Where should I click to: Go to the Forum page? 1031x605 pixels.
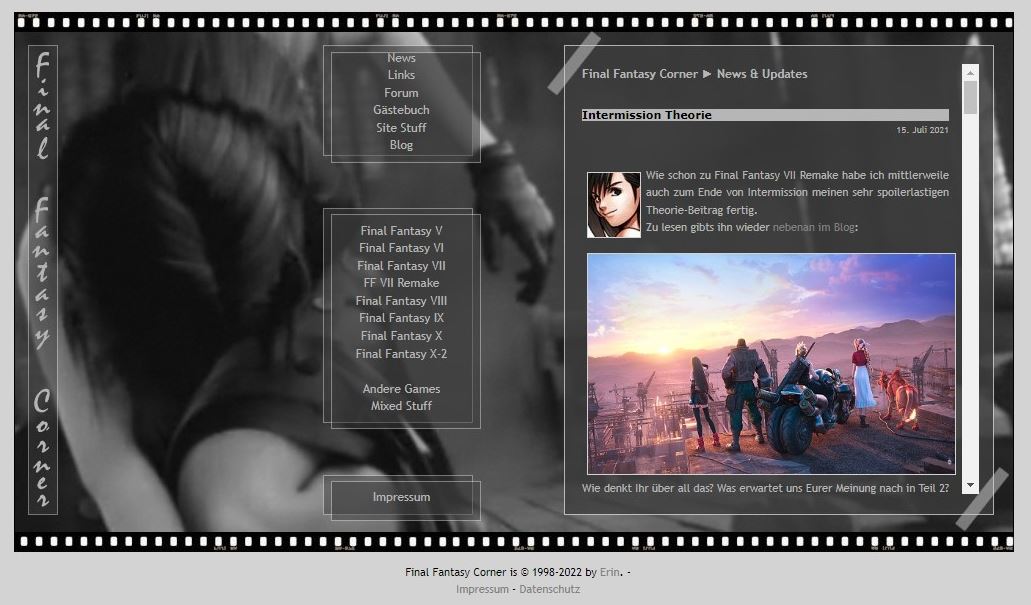click(x=401, y=93)
